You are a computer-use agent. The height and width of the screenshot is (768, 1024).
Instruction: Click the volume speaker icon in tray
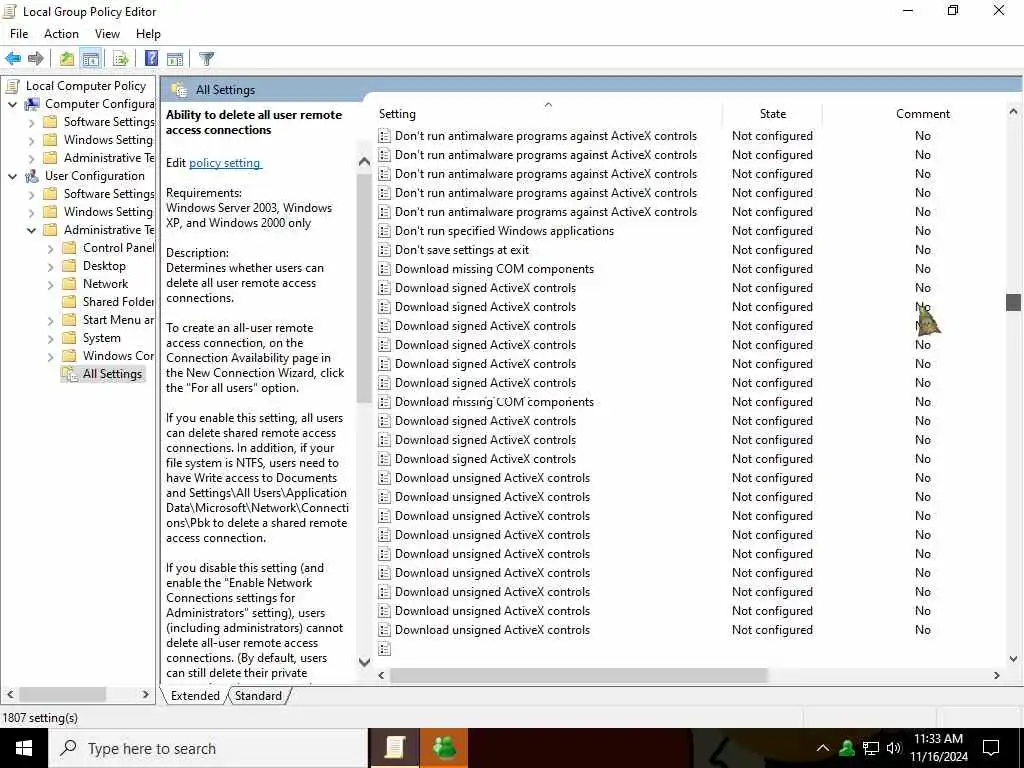click(893, 748)
